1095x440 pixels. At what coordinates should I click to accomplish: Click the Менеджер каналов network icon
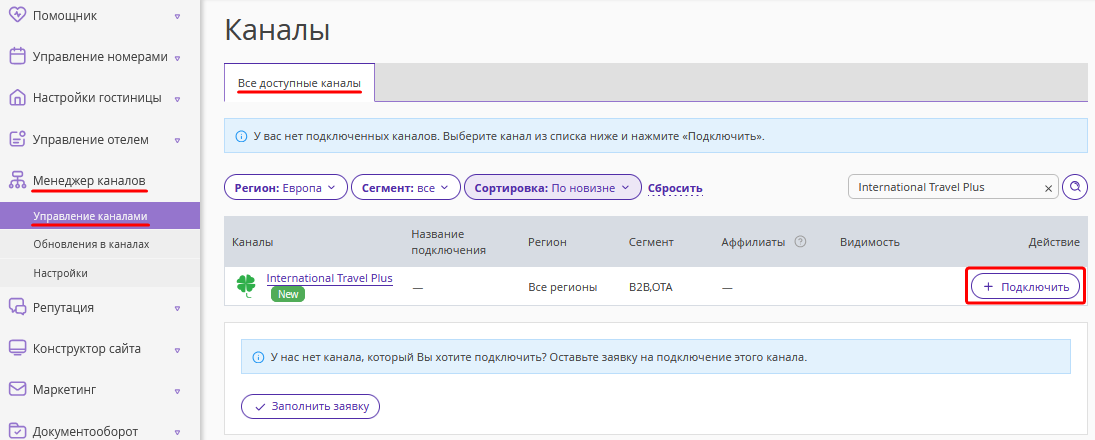click(x=17, y=181)
